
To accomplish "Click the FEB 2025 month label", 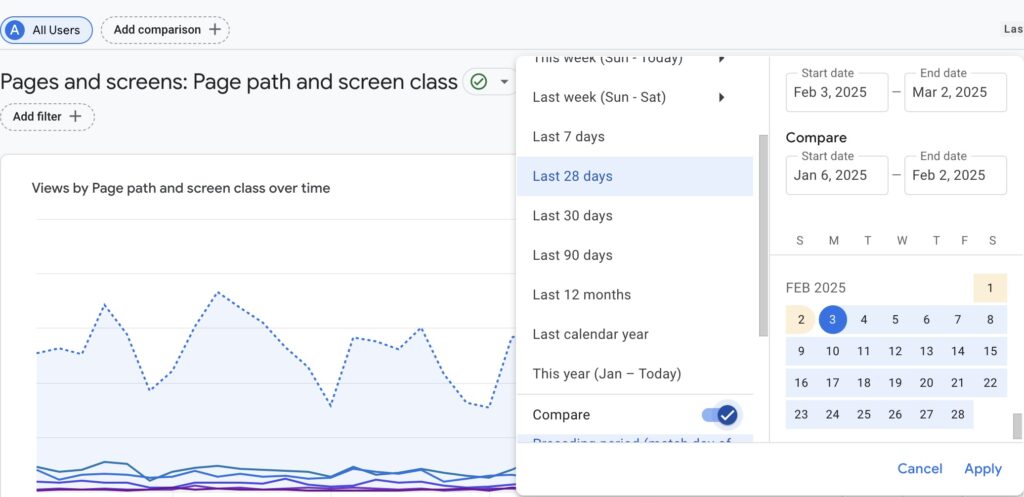I will pos(816,288).
